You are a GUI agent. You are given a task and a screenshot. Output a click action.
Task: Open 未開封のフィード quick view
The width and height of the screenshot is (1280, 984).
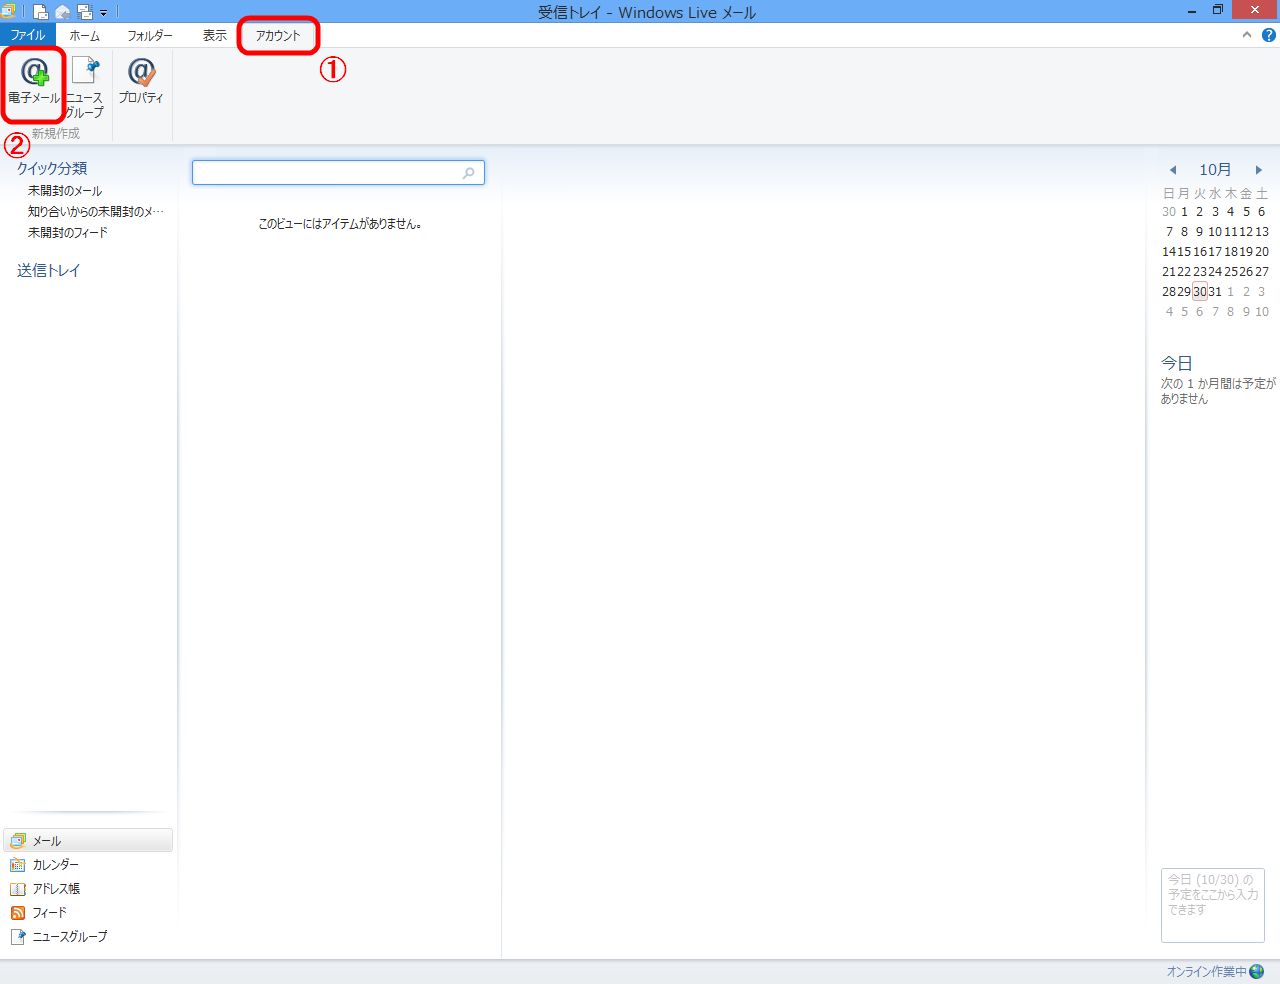(x=68, y=232)
